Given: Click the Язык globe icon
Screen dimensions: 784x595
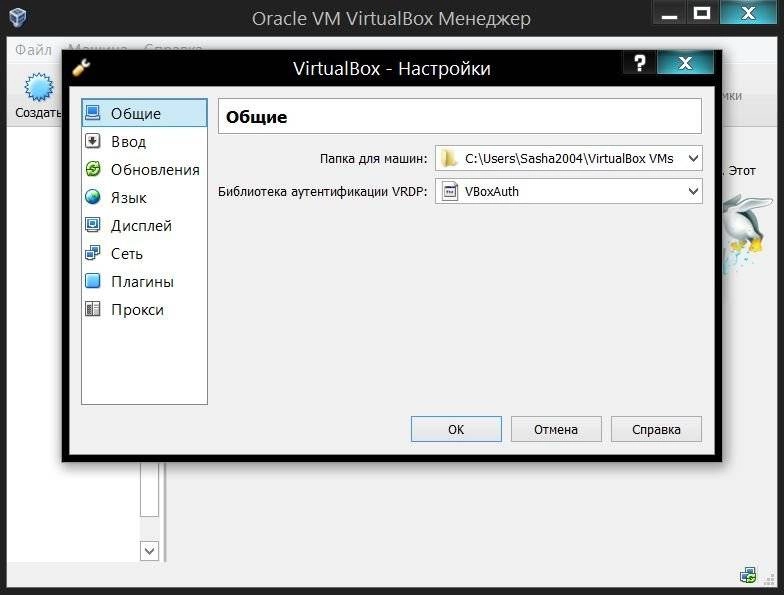Looking at the screenshot, I should (x=93, y=197).
